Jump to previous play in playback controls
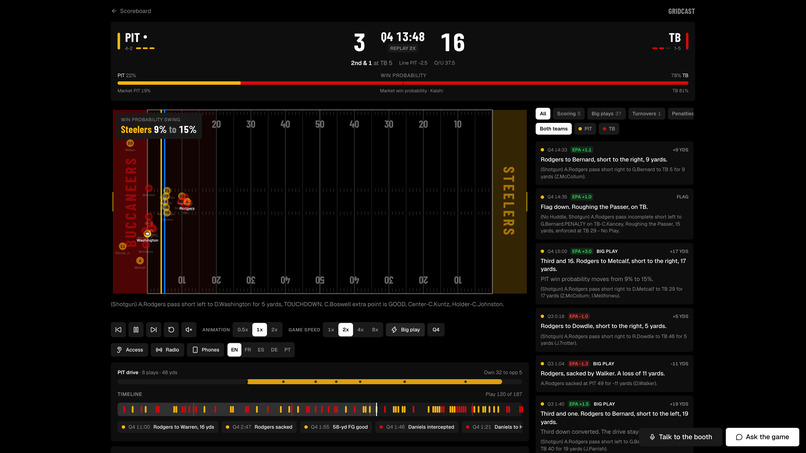 tap(118, 330)
